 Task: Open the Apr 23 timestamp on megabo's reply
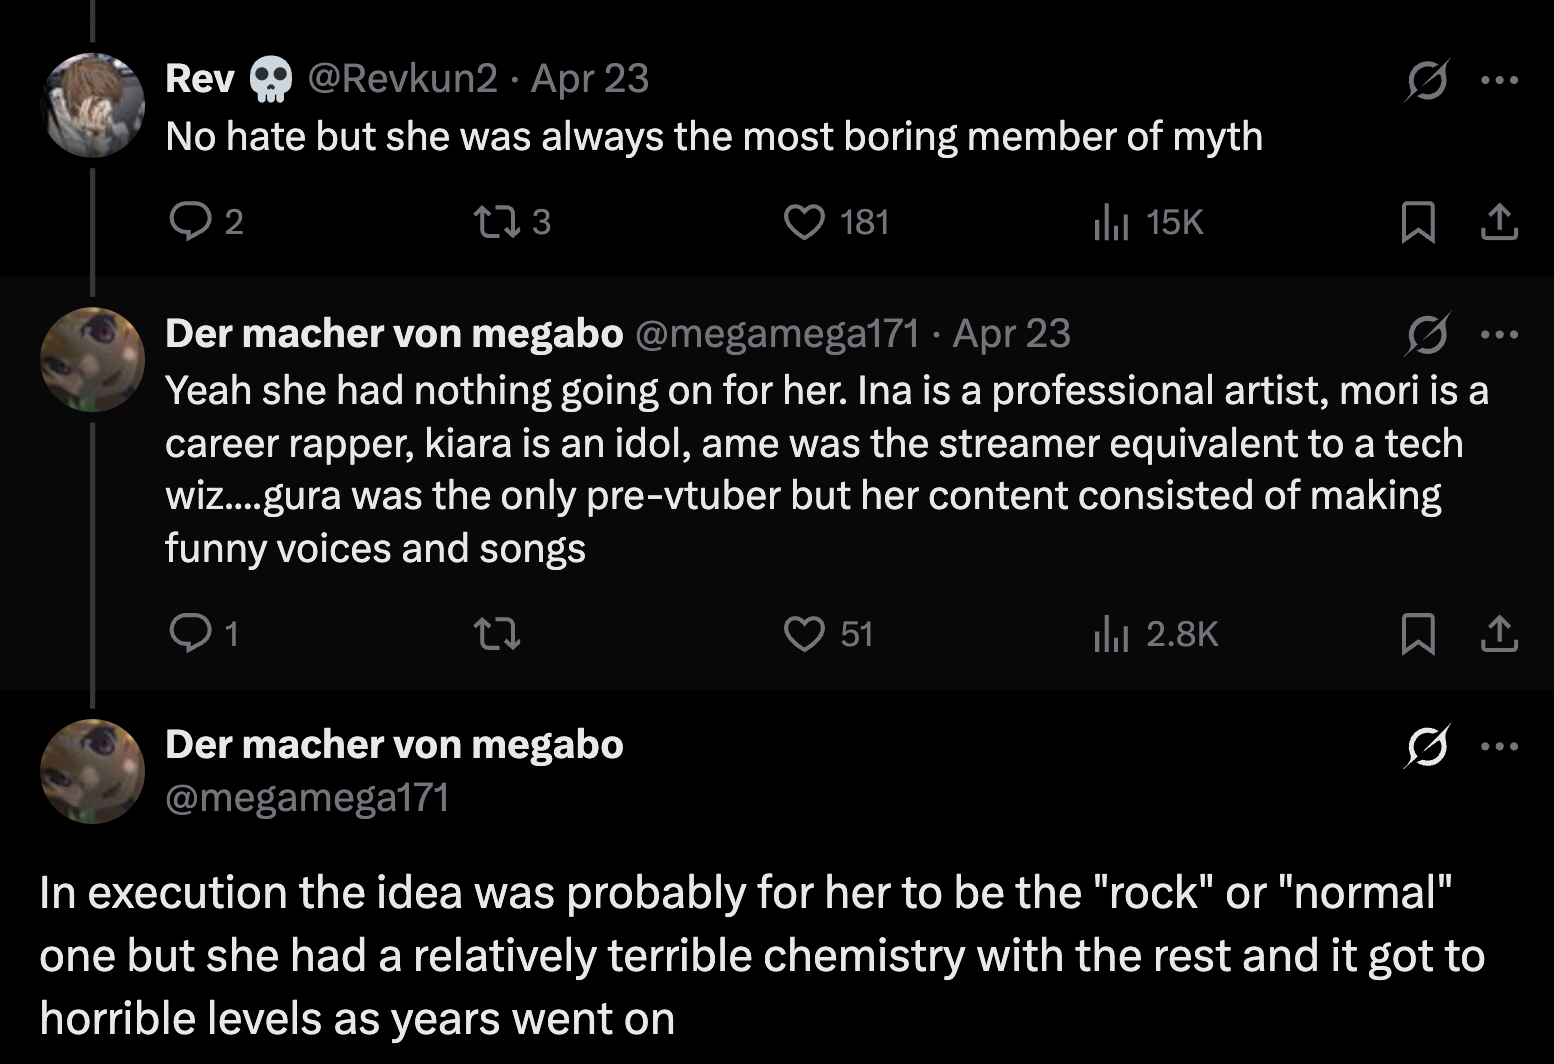(x=1011, y=334)
